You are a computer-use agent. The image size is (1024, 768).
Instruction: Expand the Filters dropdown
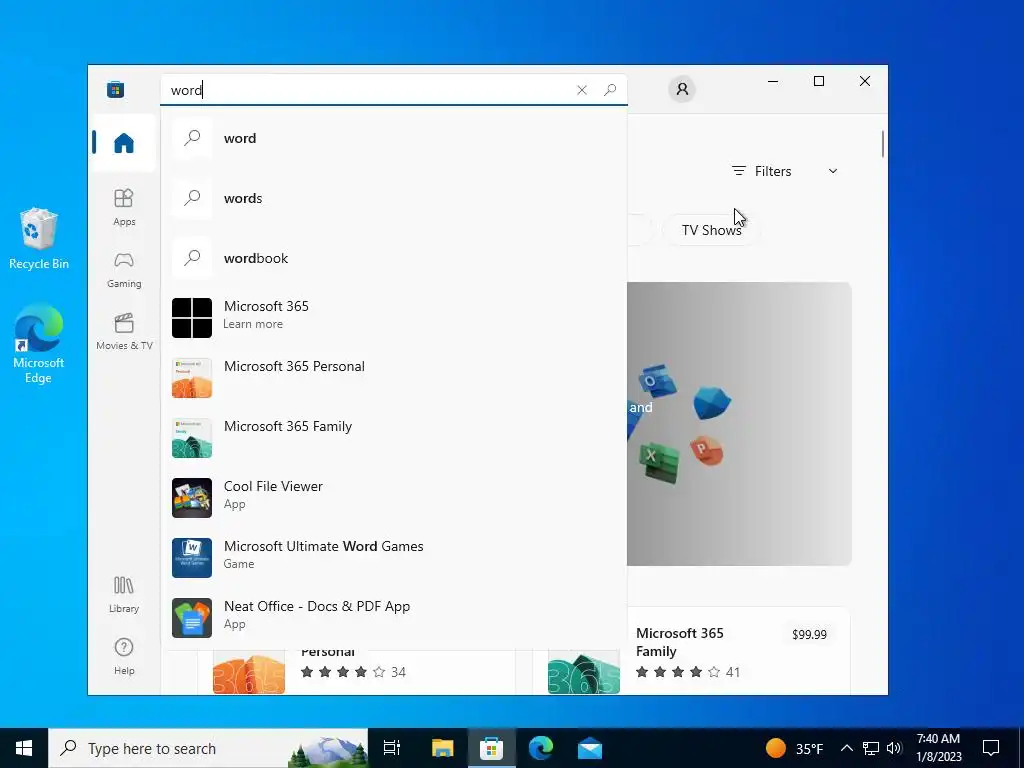[784, 171]
